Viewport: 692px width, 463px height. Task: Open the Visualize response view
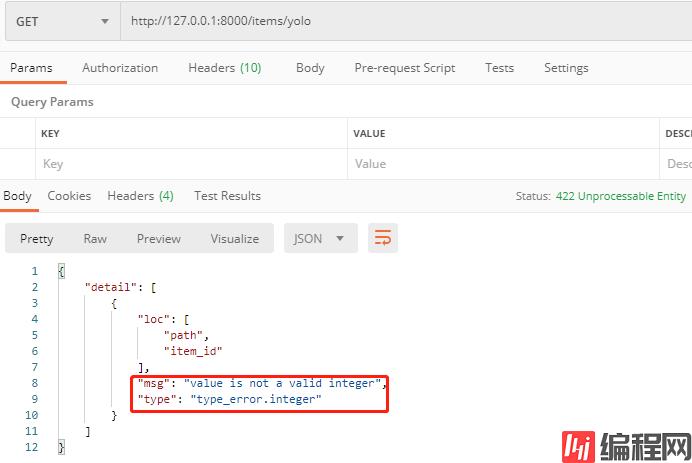pyautogui.click(x=234, y=239)
